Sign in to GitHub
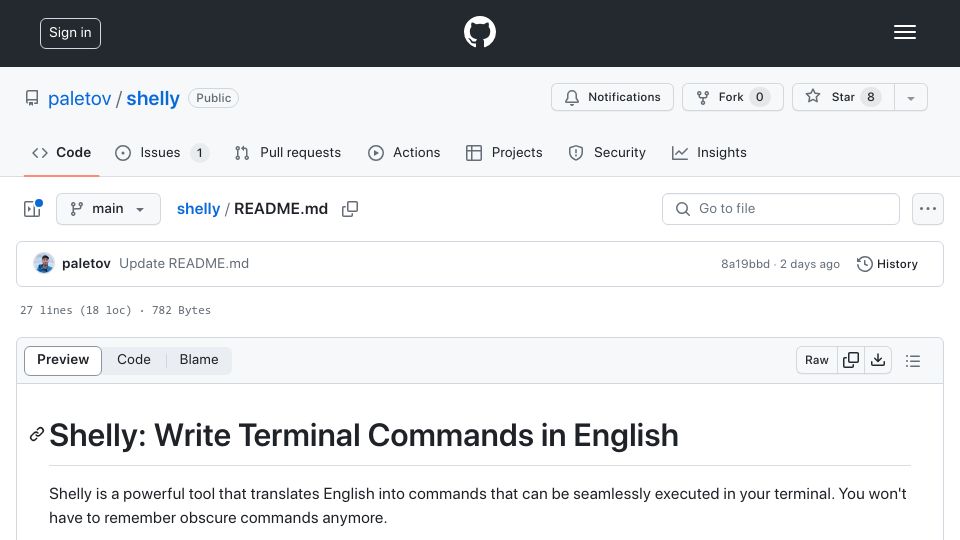Image resolution: width=960 pixels, height=540 pixels. [x=70, y=33]
